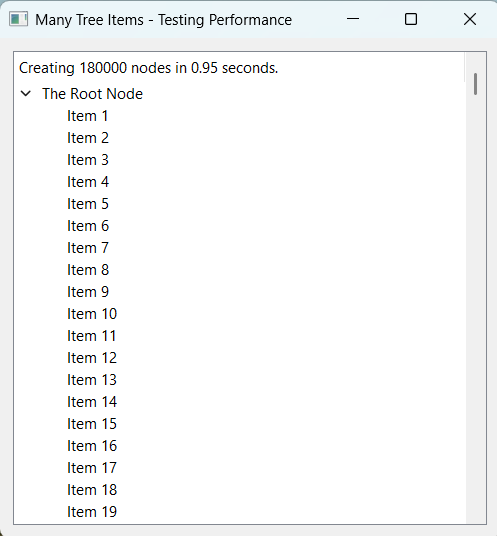Select Item 4 in tree
Screen dimensions: 497x536
tap(88, 182)
